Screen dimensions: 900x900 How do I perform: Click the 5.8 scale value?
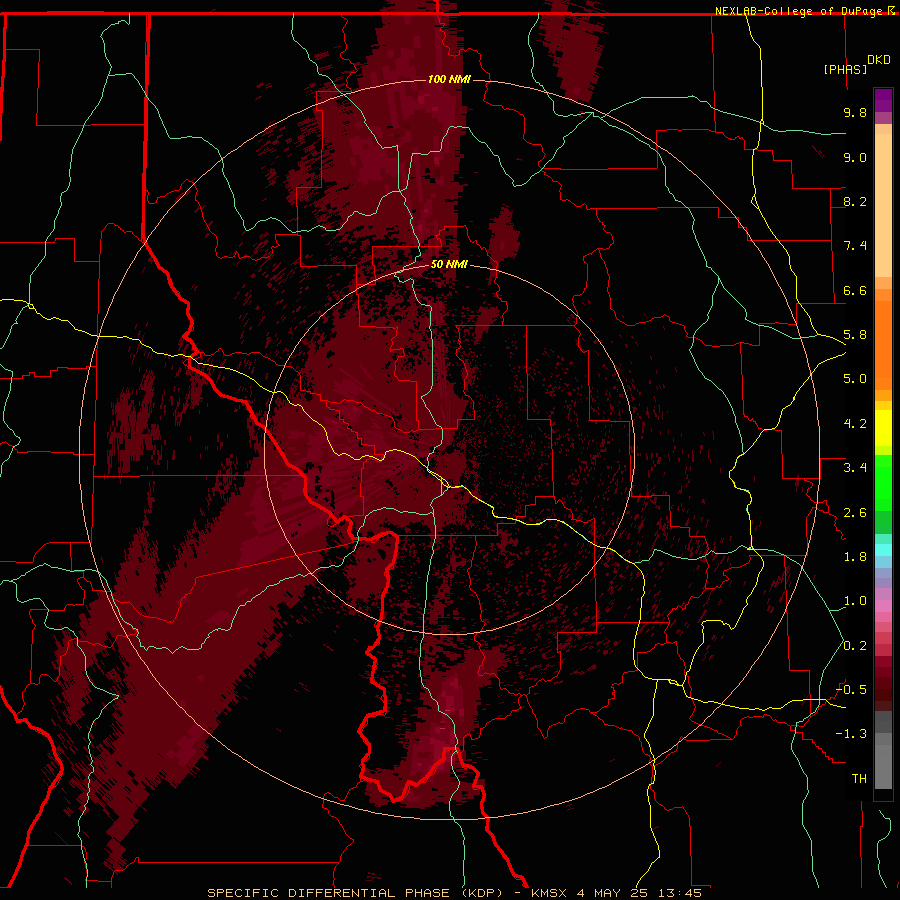[855, 335]
